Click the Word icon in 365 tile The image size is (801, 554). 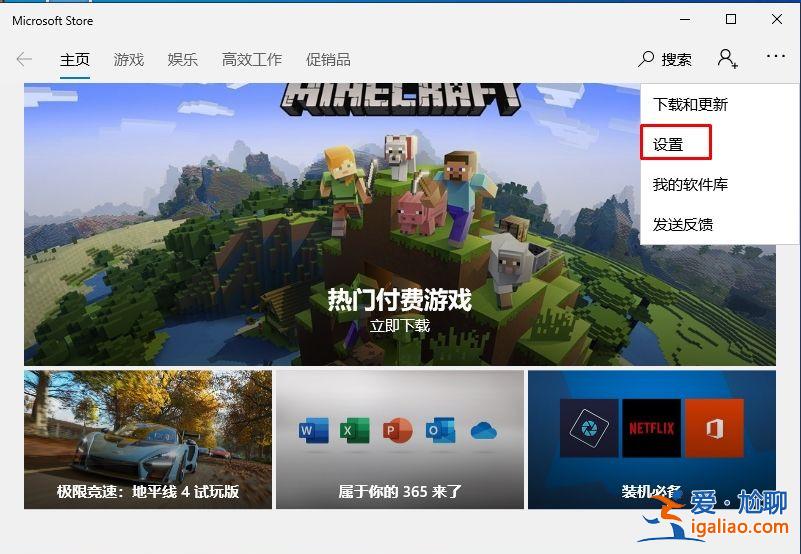pos(314,430)
